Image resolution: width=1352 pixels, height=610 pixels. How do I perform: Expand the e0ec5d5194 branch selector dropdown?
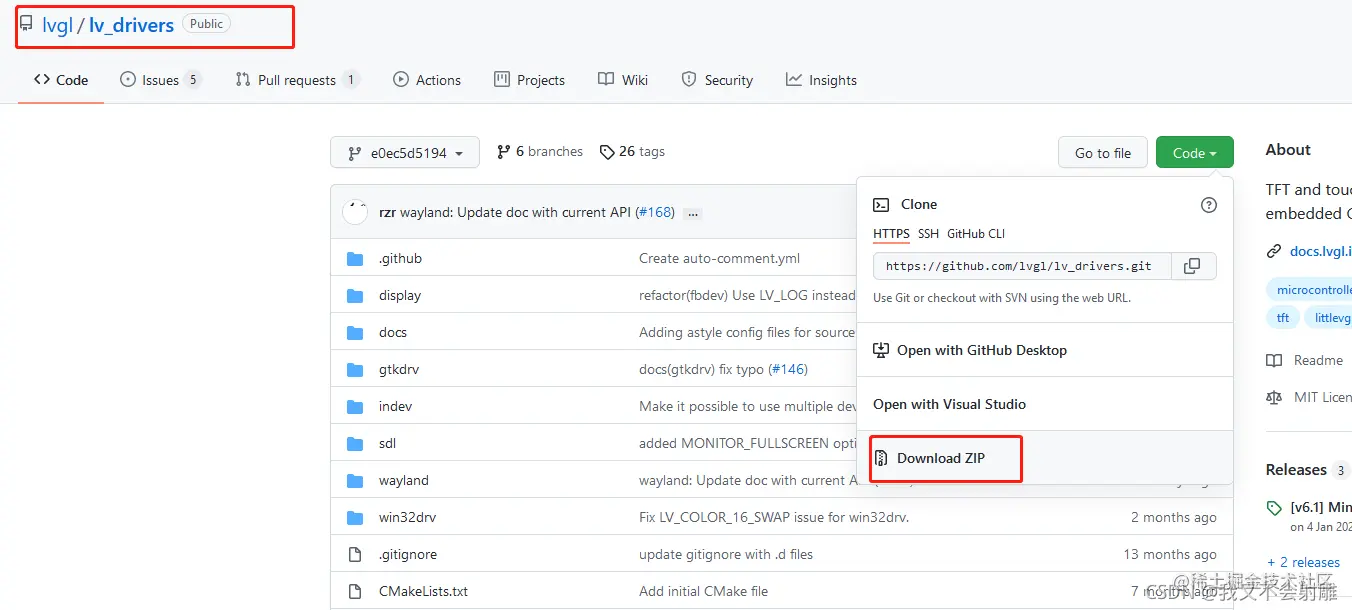tap(405, 153)
